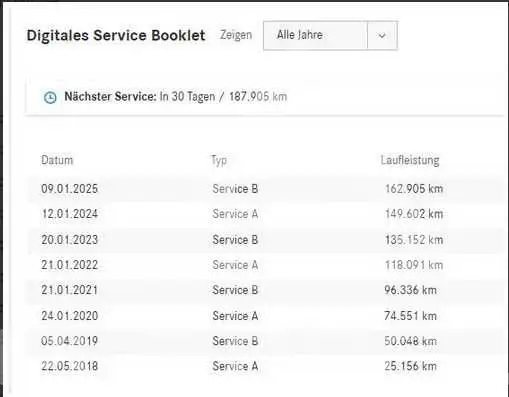Open the 24.01.2020 service record

[x=265, y=316]
